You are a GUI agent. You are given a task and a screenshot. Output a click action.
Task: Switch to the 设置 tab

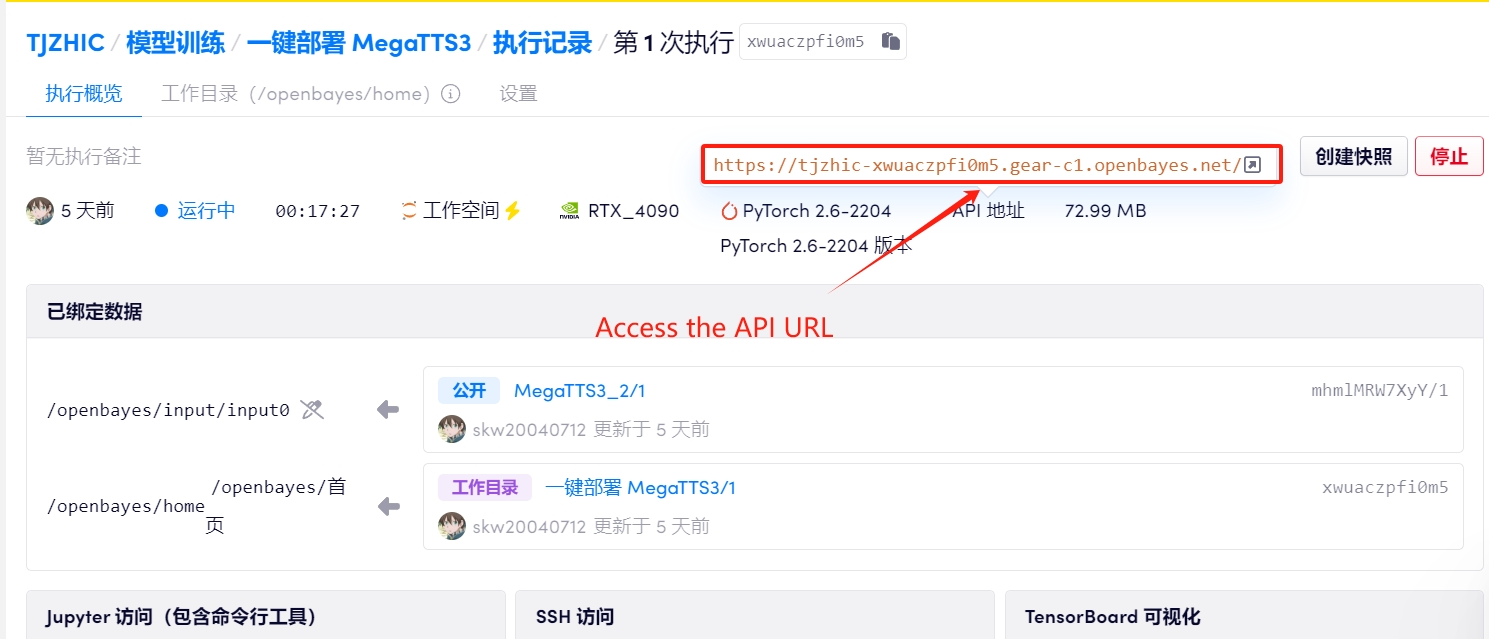tap(518, 94)
